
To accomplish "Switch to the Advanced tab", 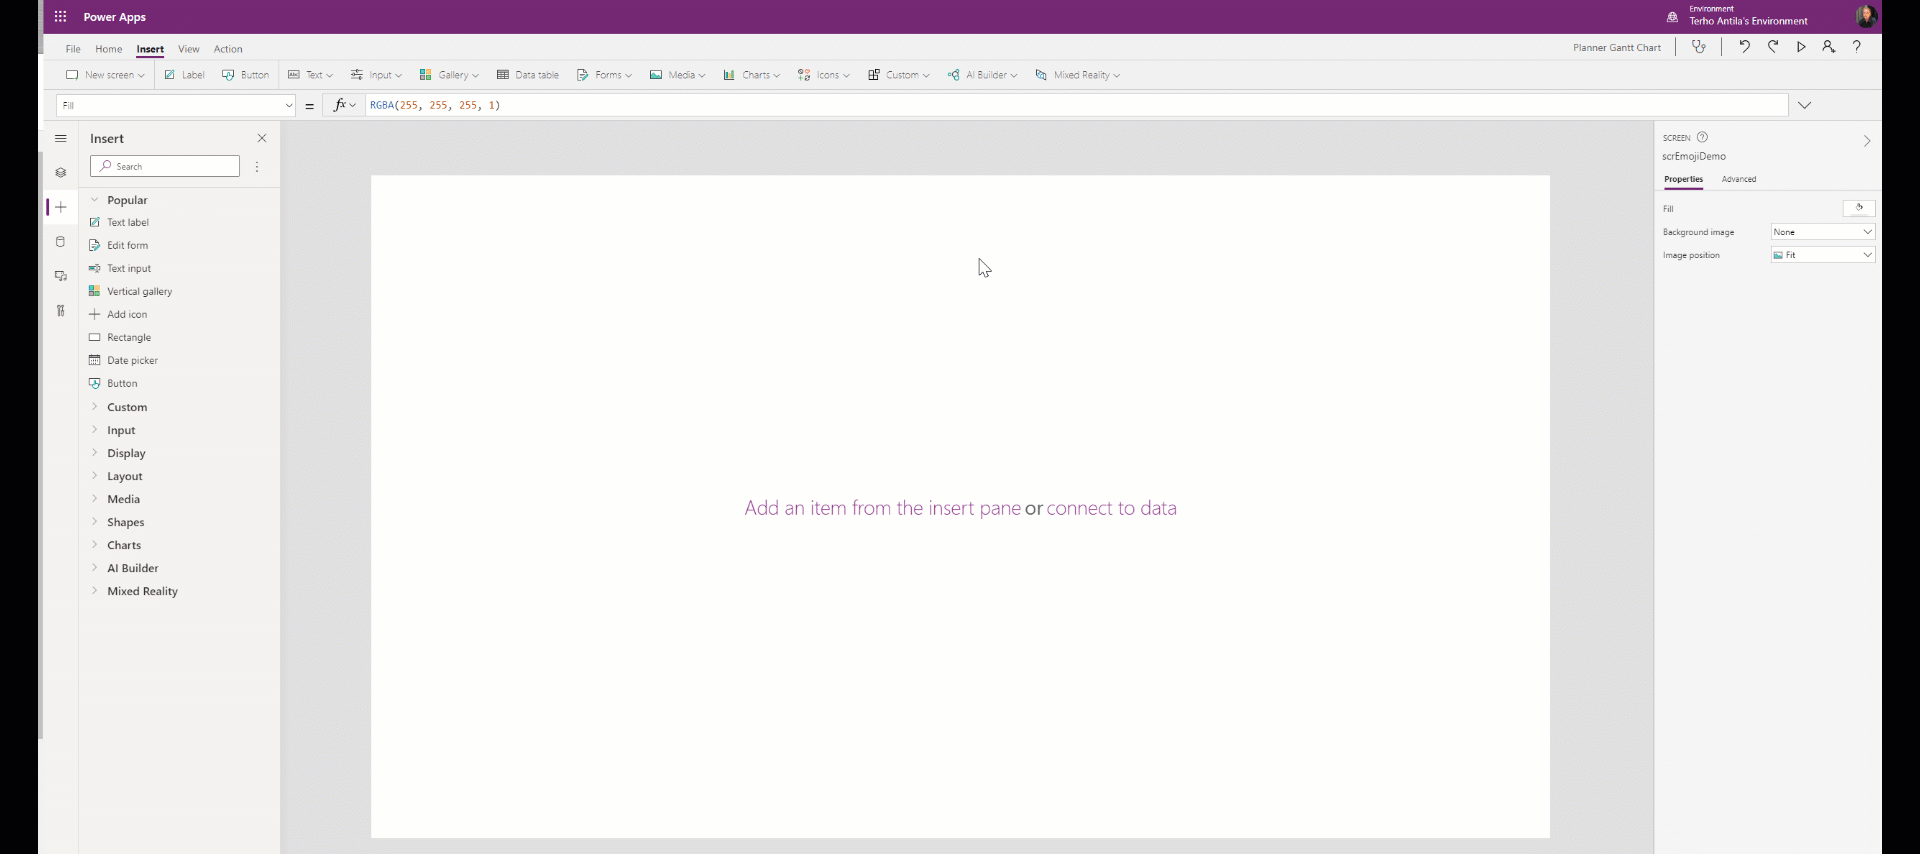I will (x=1739, y=180).
